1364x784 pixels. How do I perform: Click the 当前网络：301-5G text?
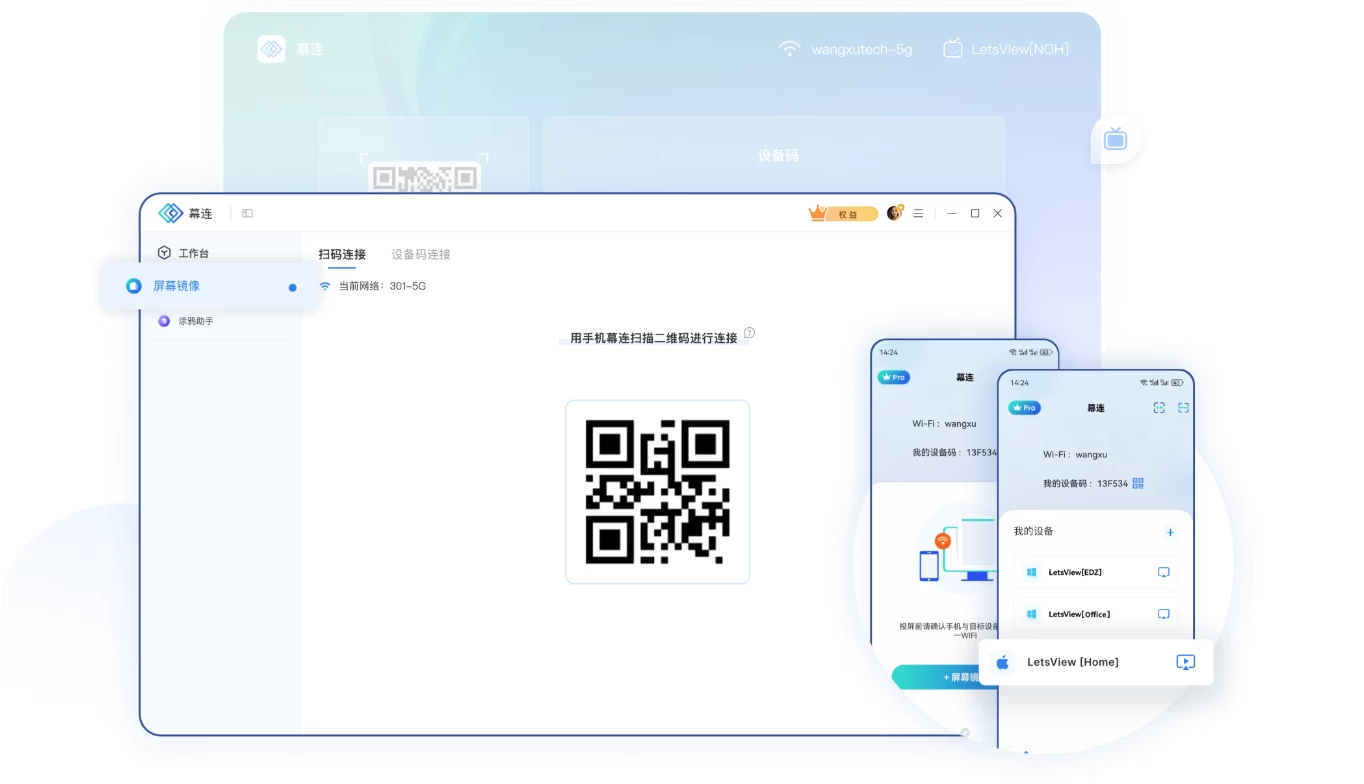(x=382, y=286)
